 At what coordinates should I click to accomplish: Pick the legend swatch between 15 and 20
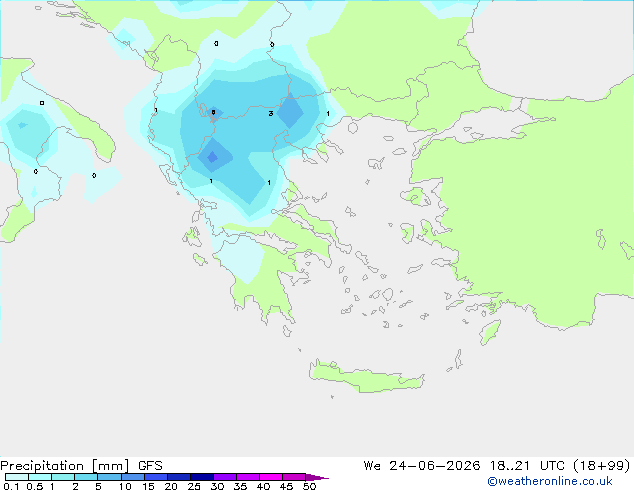pos(155,477)
